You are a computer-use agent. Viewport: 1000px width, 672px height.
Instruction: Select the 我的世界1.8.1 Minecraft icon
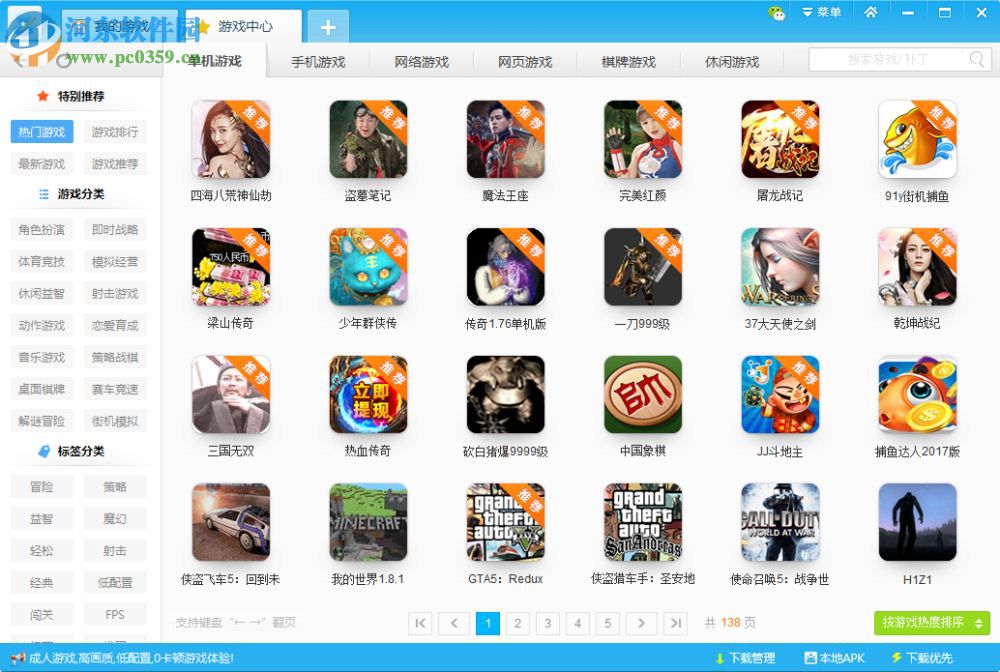click(x=367, y=524)
